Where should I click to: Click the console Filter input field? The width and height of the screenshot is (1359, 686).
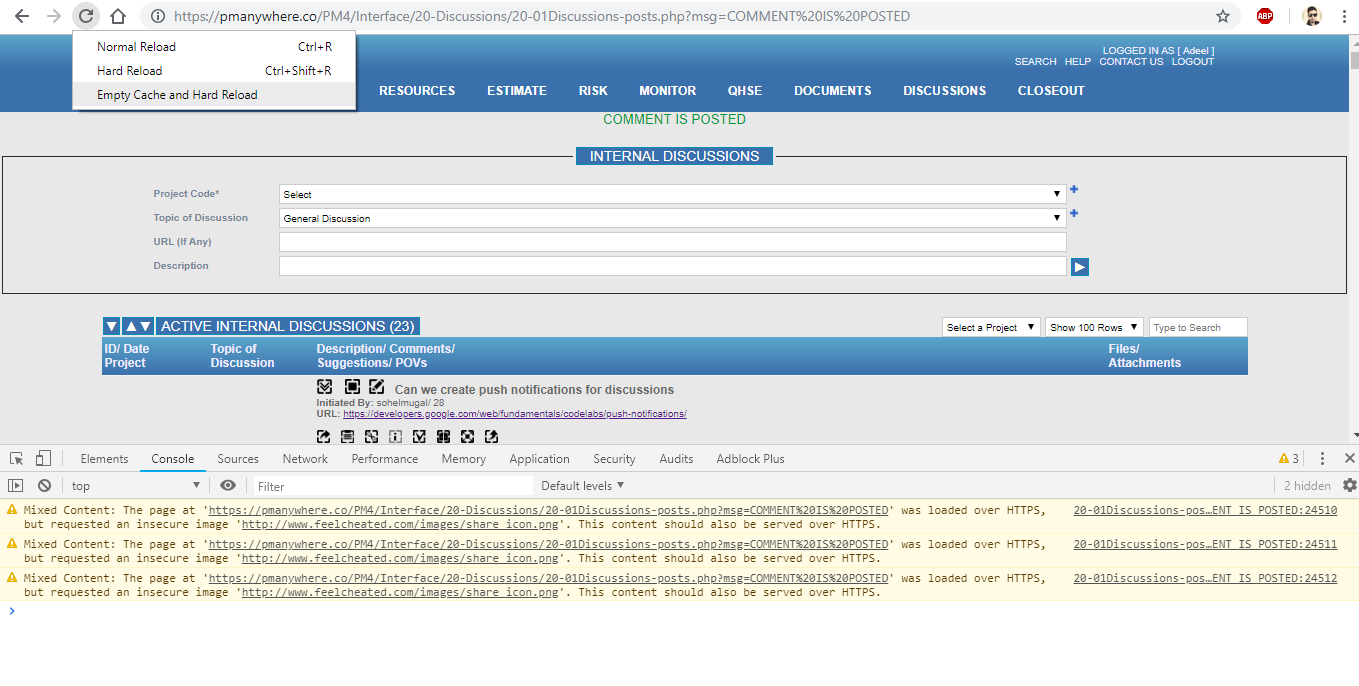pos(390,487)
